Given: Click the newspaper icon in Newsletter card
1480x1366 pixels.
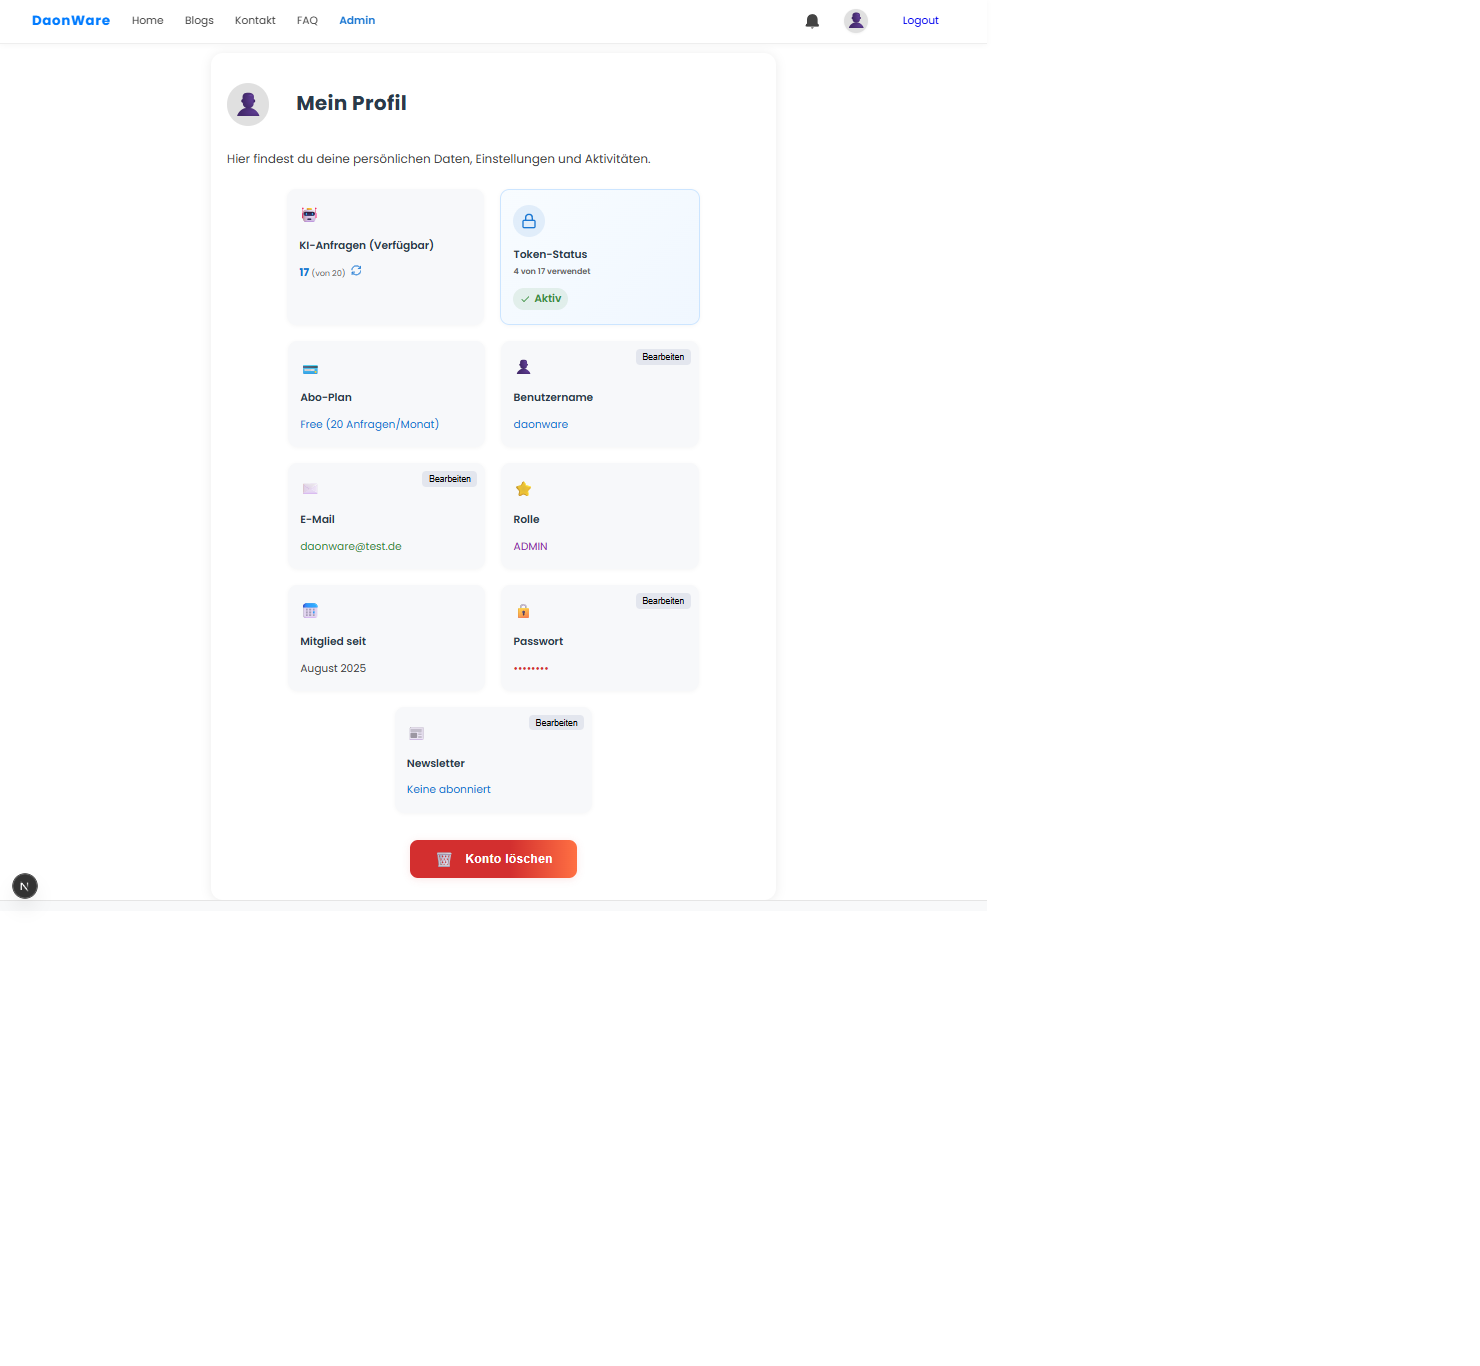Looking at the screenshot, I should [x=417, y=733].
